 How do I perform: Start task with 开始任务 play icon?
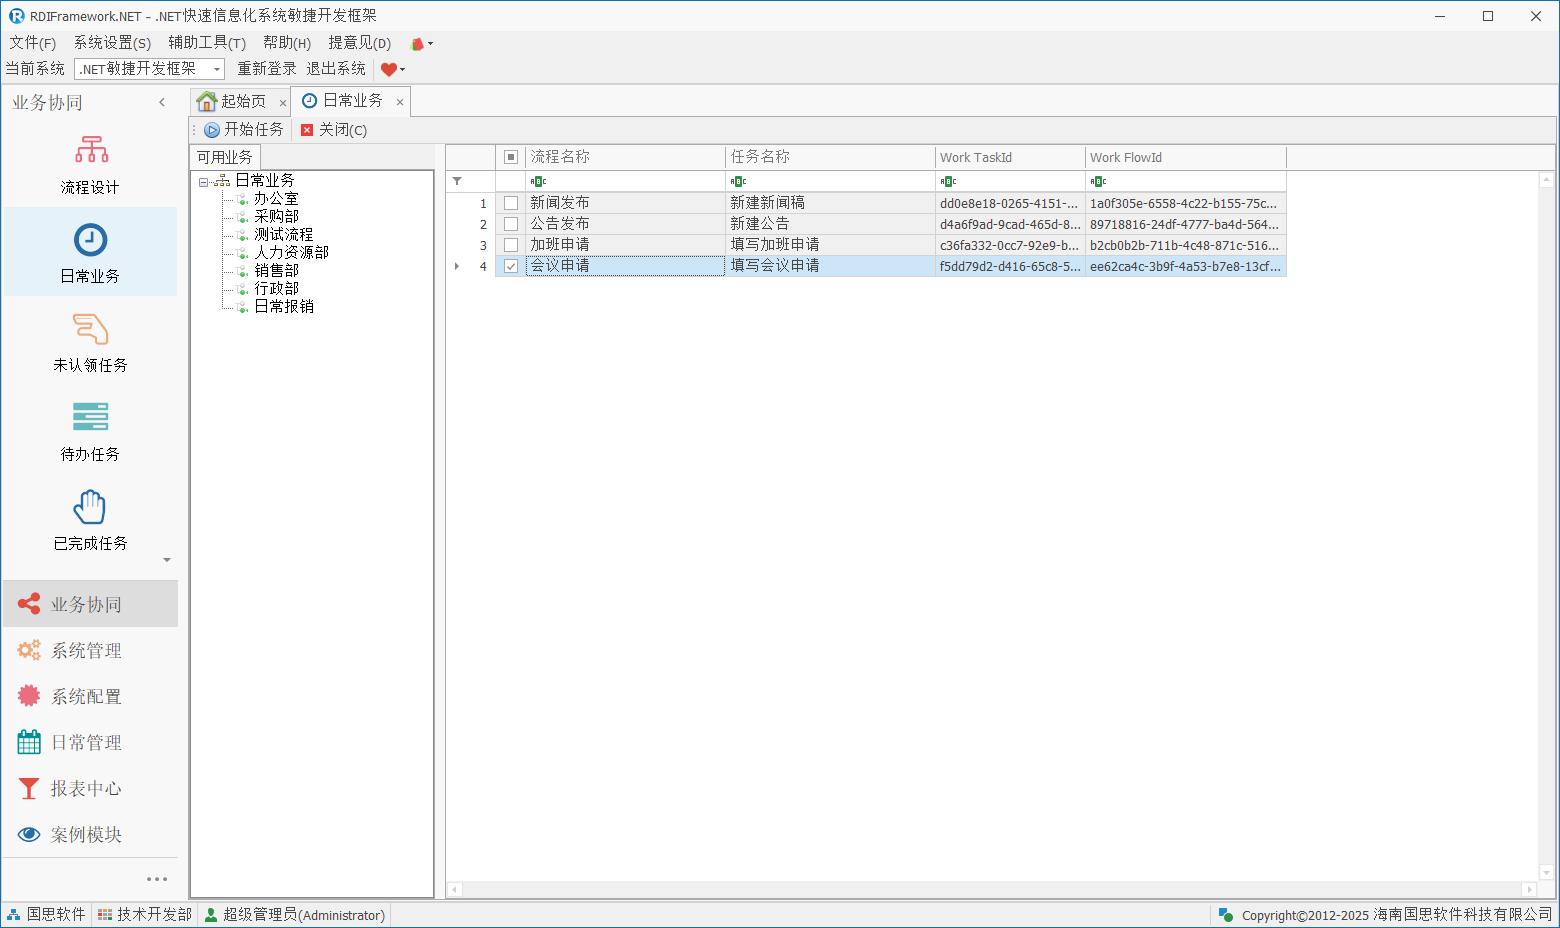click(x=212, y=130)
